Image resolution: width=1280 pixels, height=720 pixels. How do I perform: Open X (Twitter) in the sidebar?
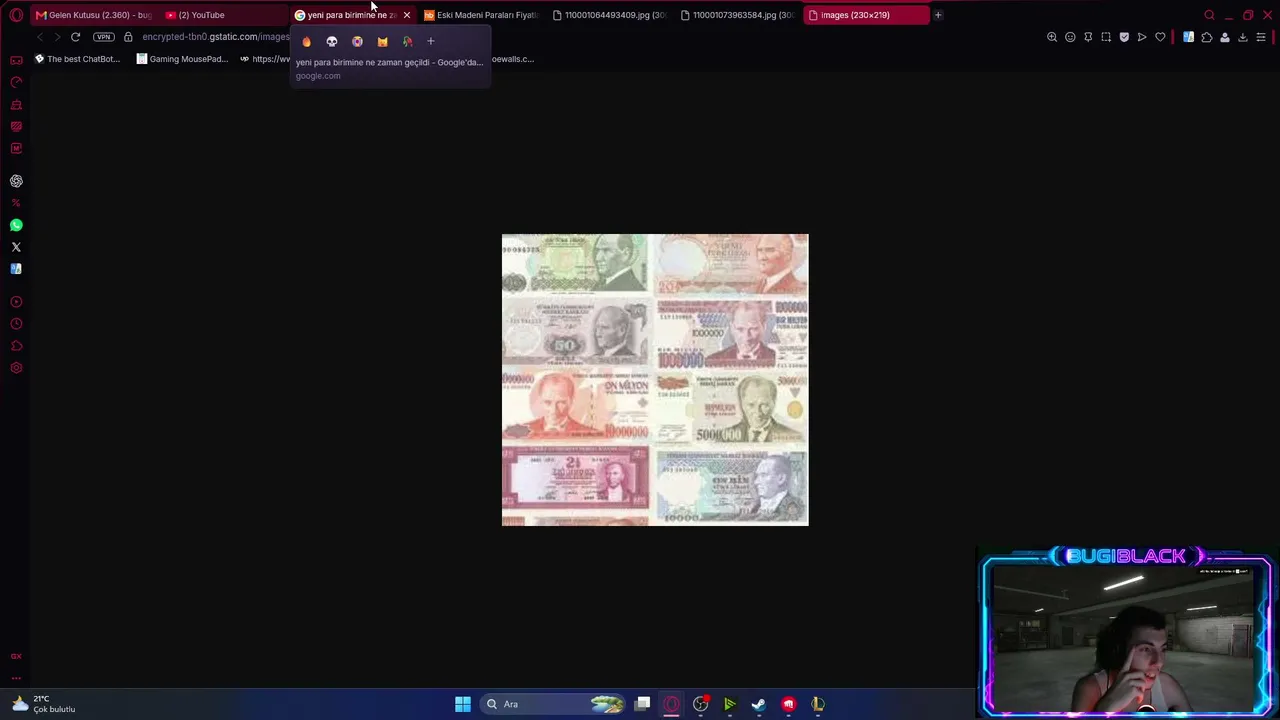[x=16, y=247]
